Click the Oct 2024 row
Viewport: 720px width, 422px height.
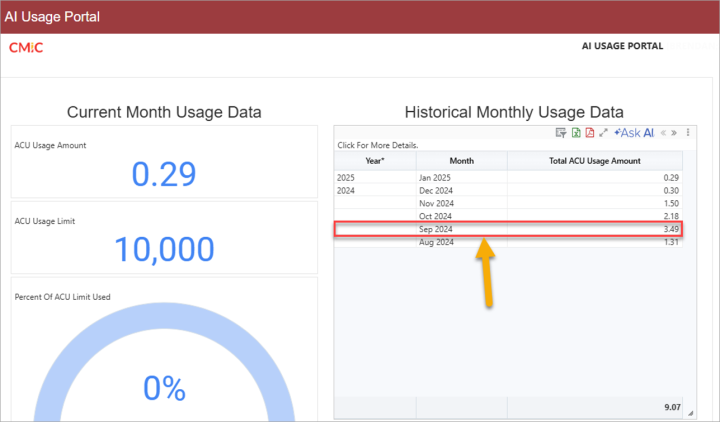pyautogui.click(x=508, y=216)
